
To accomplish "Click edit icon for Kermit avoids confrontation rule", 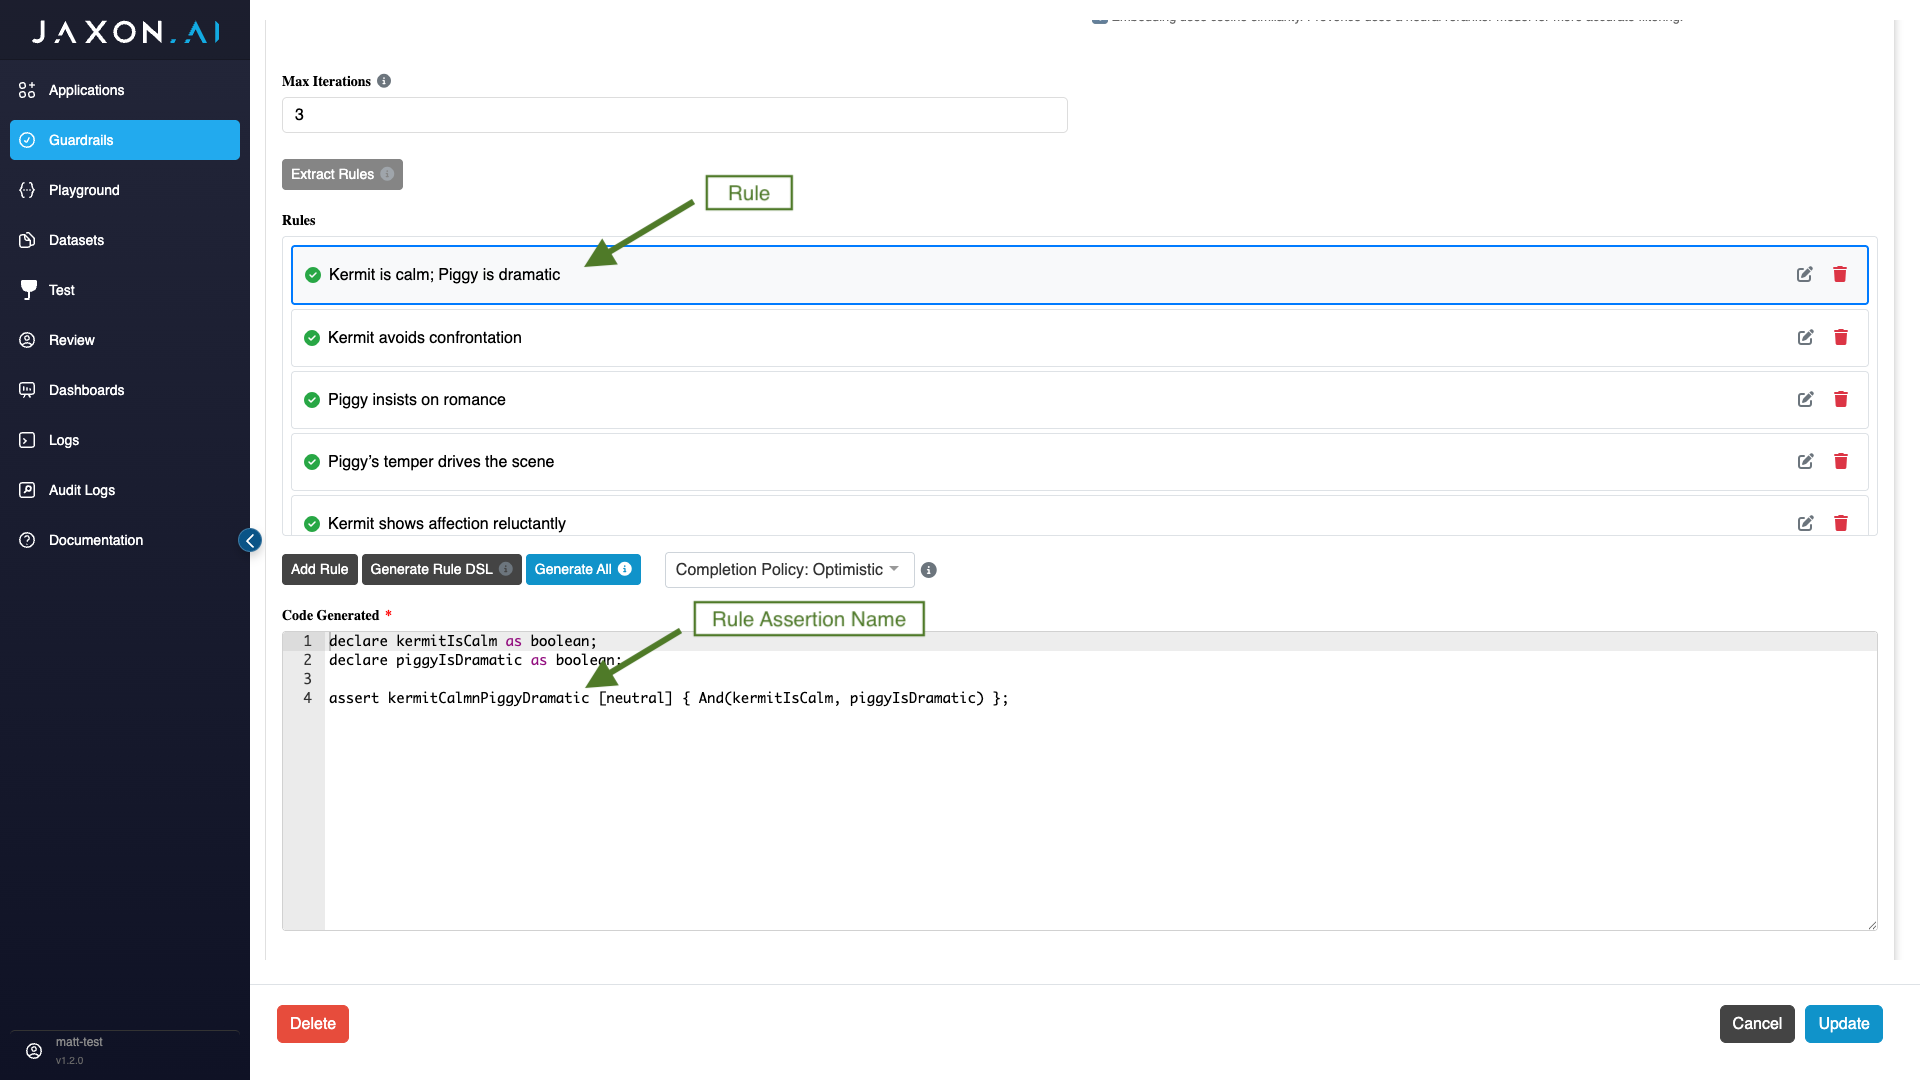I will [1805, 338].
